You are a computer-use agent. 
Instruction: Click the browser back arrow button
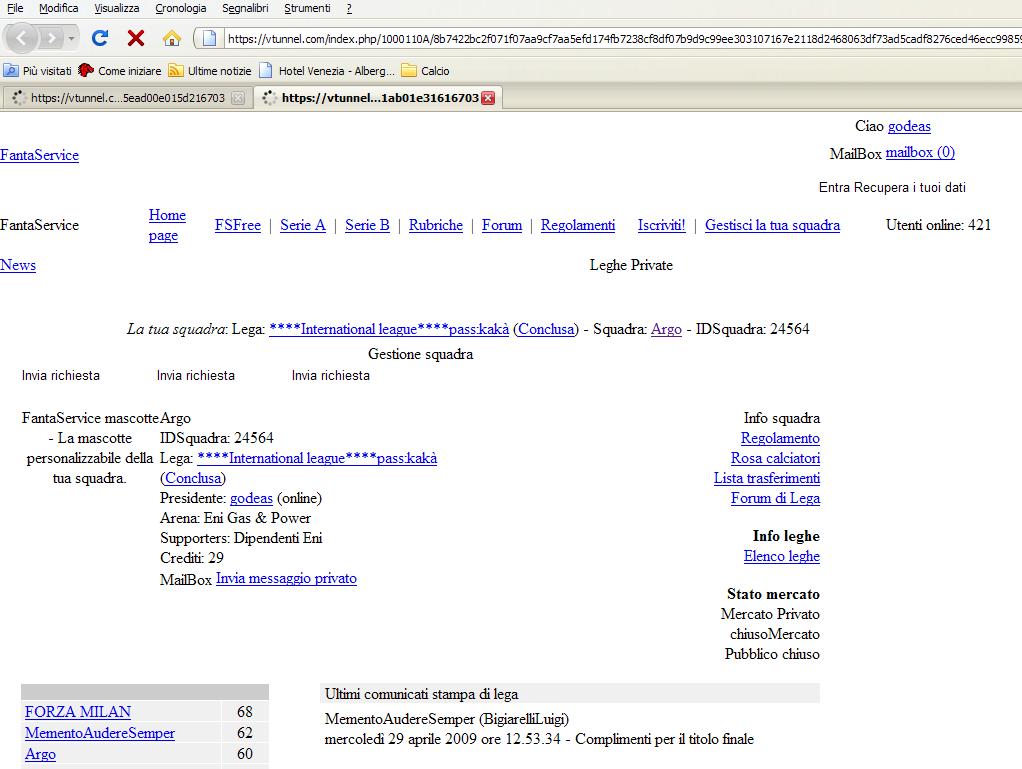click(22, 38)
